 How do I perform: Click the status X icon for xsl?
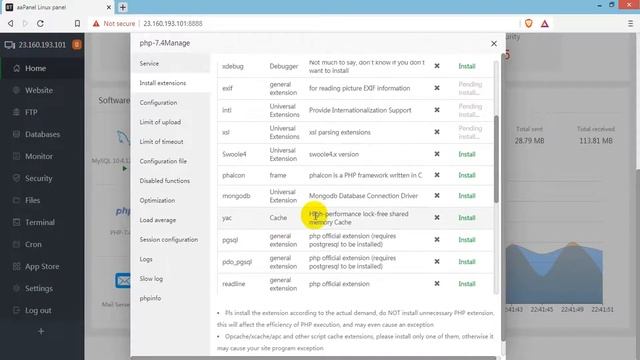tap(437, 132)
